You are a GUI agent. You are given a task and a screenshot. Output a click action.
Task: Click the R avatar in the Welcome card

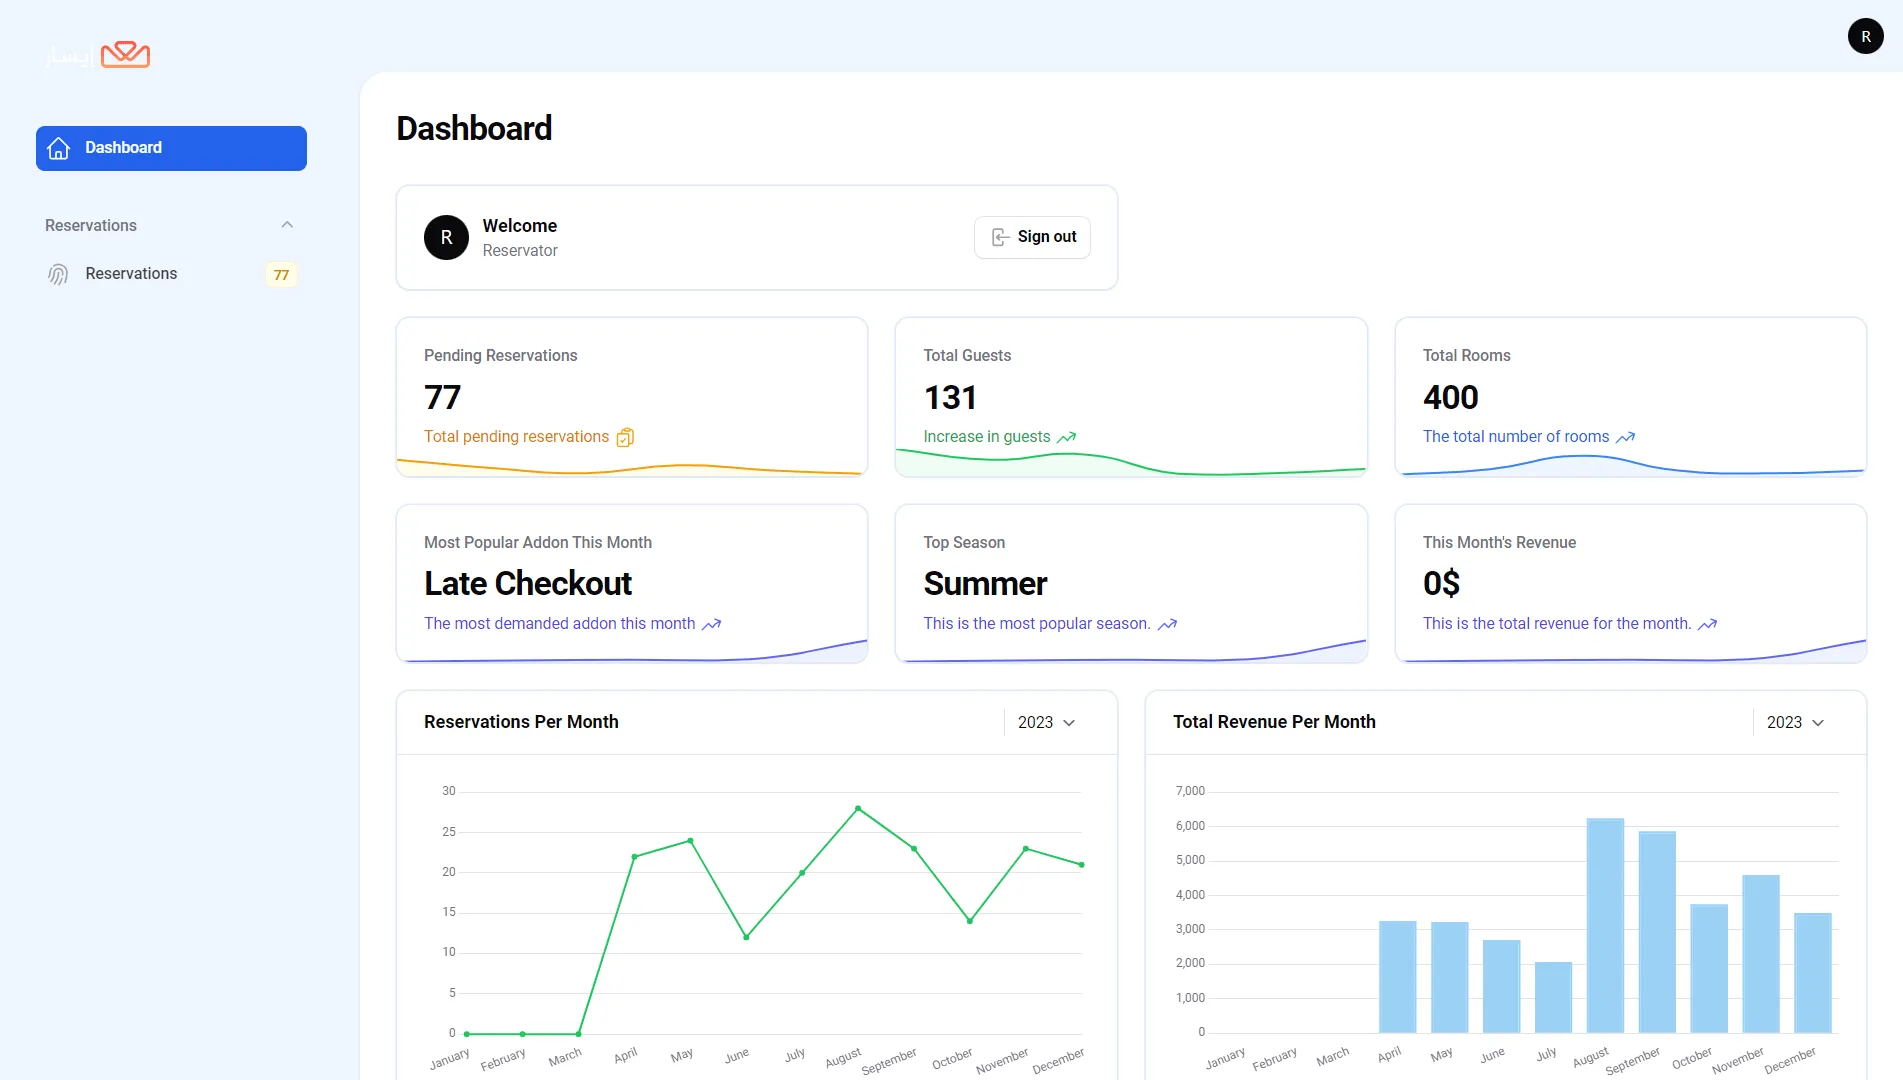pos(446,238)
